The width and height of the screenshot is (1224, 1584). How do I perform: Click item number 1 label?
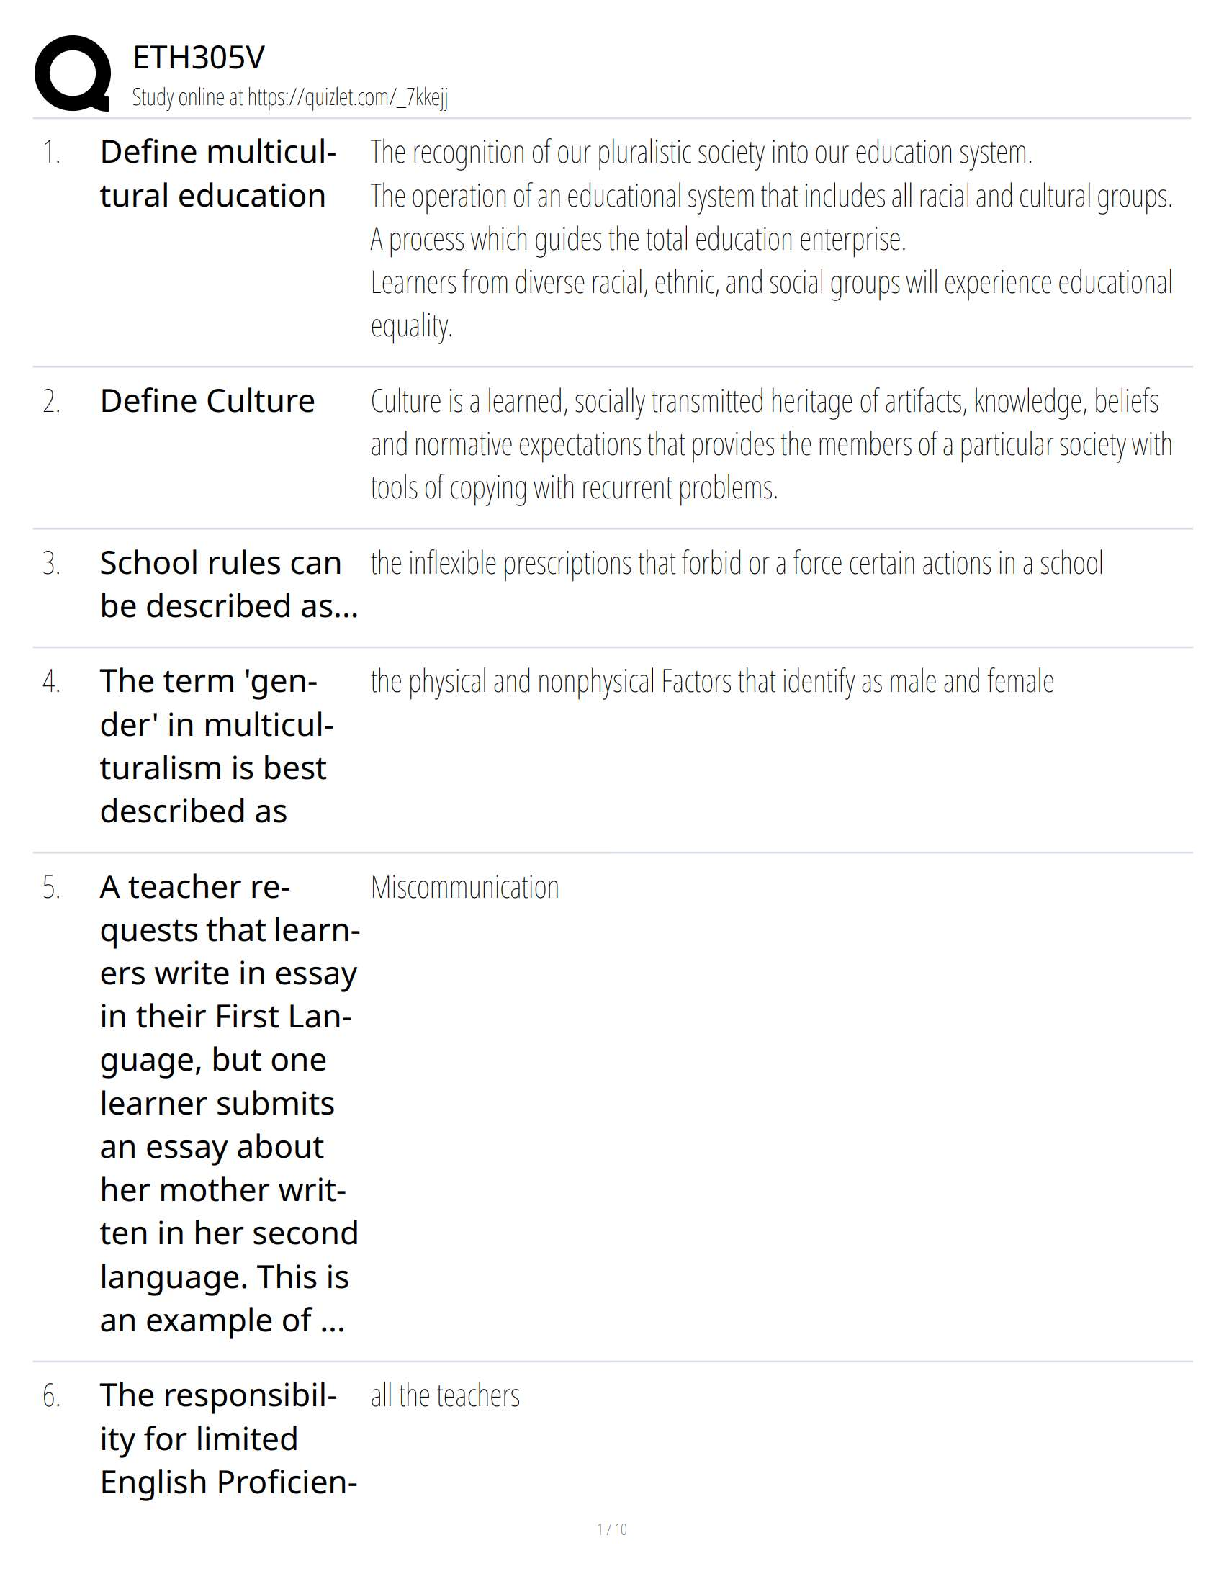click(51, 153)
